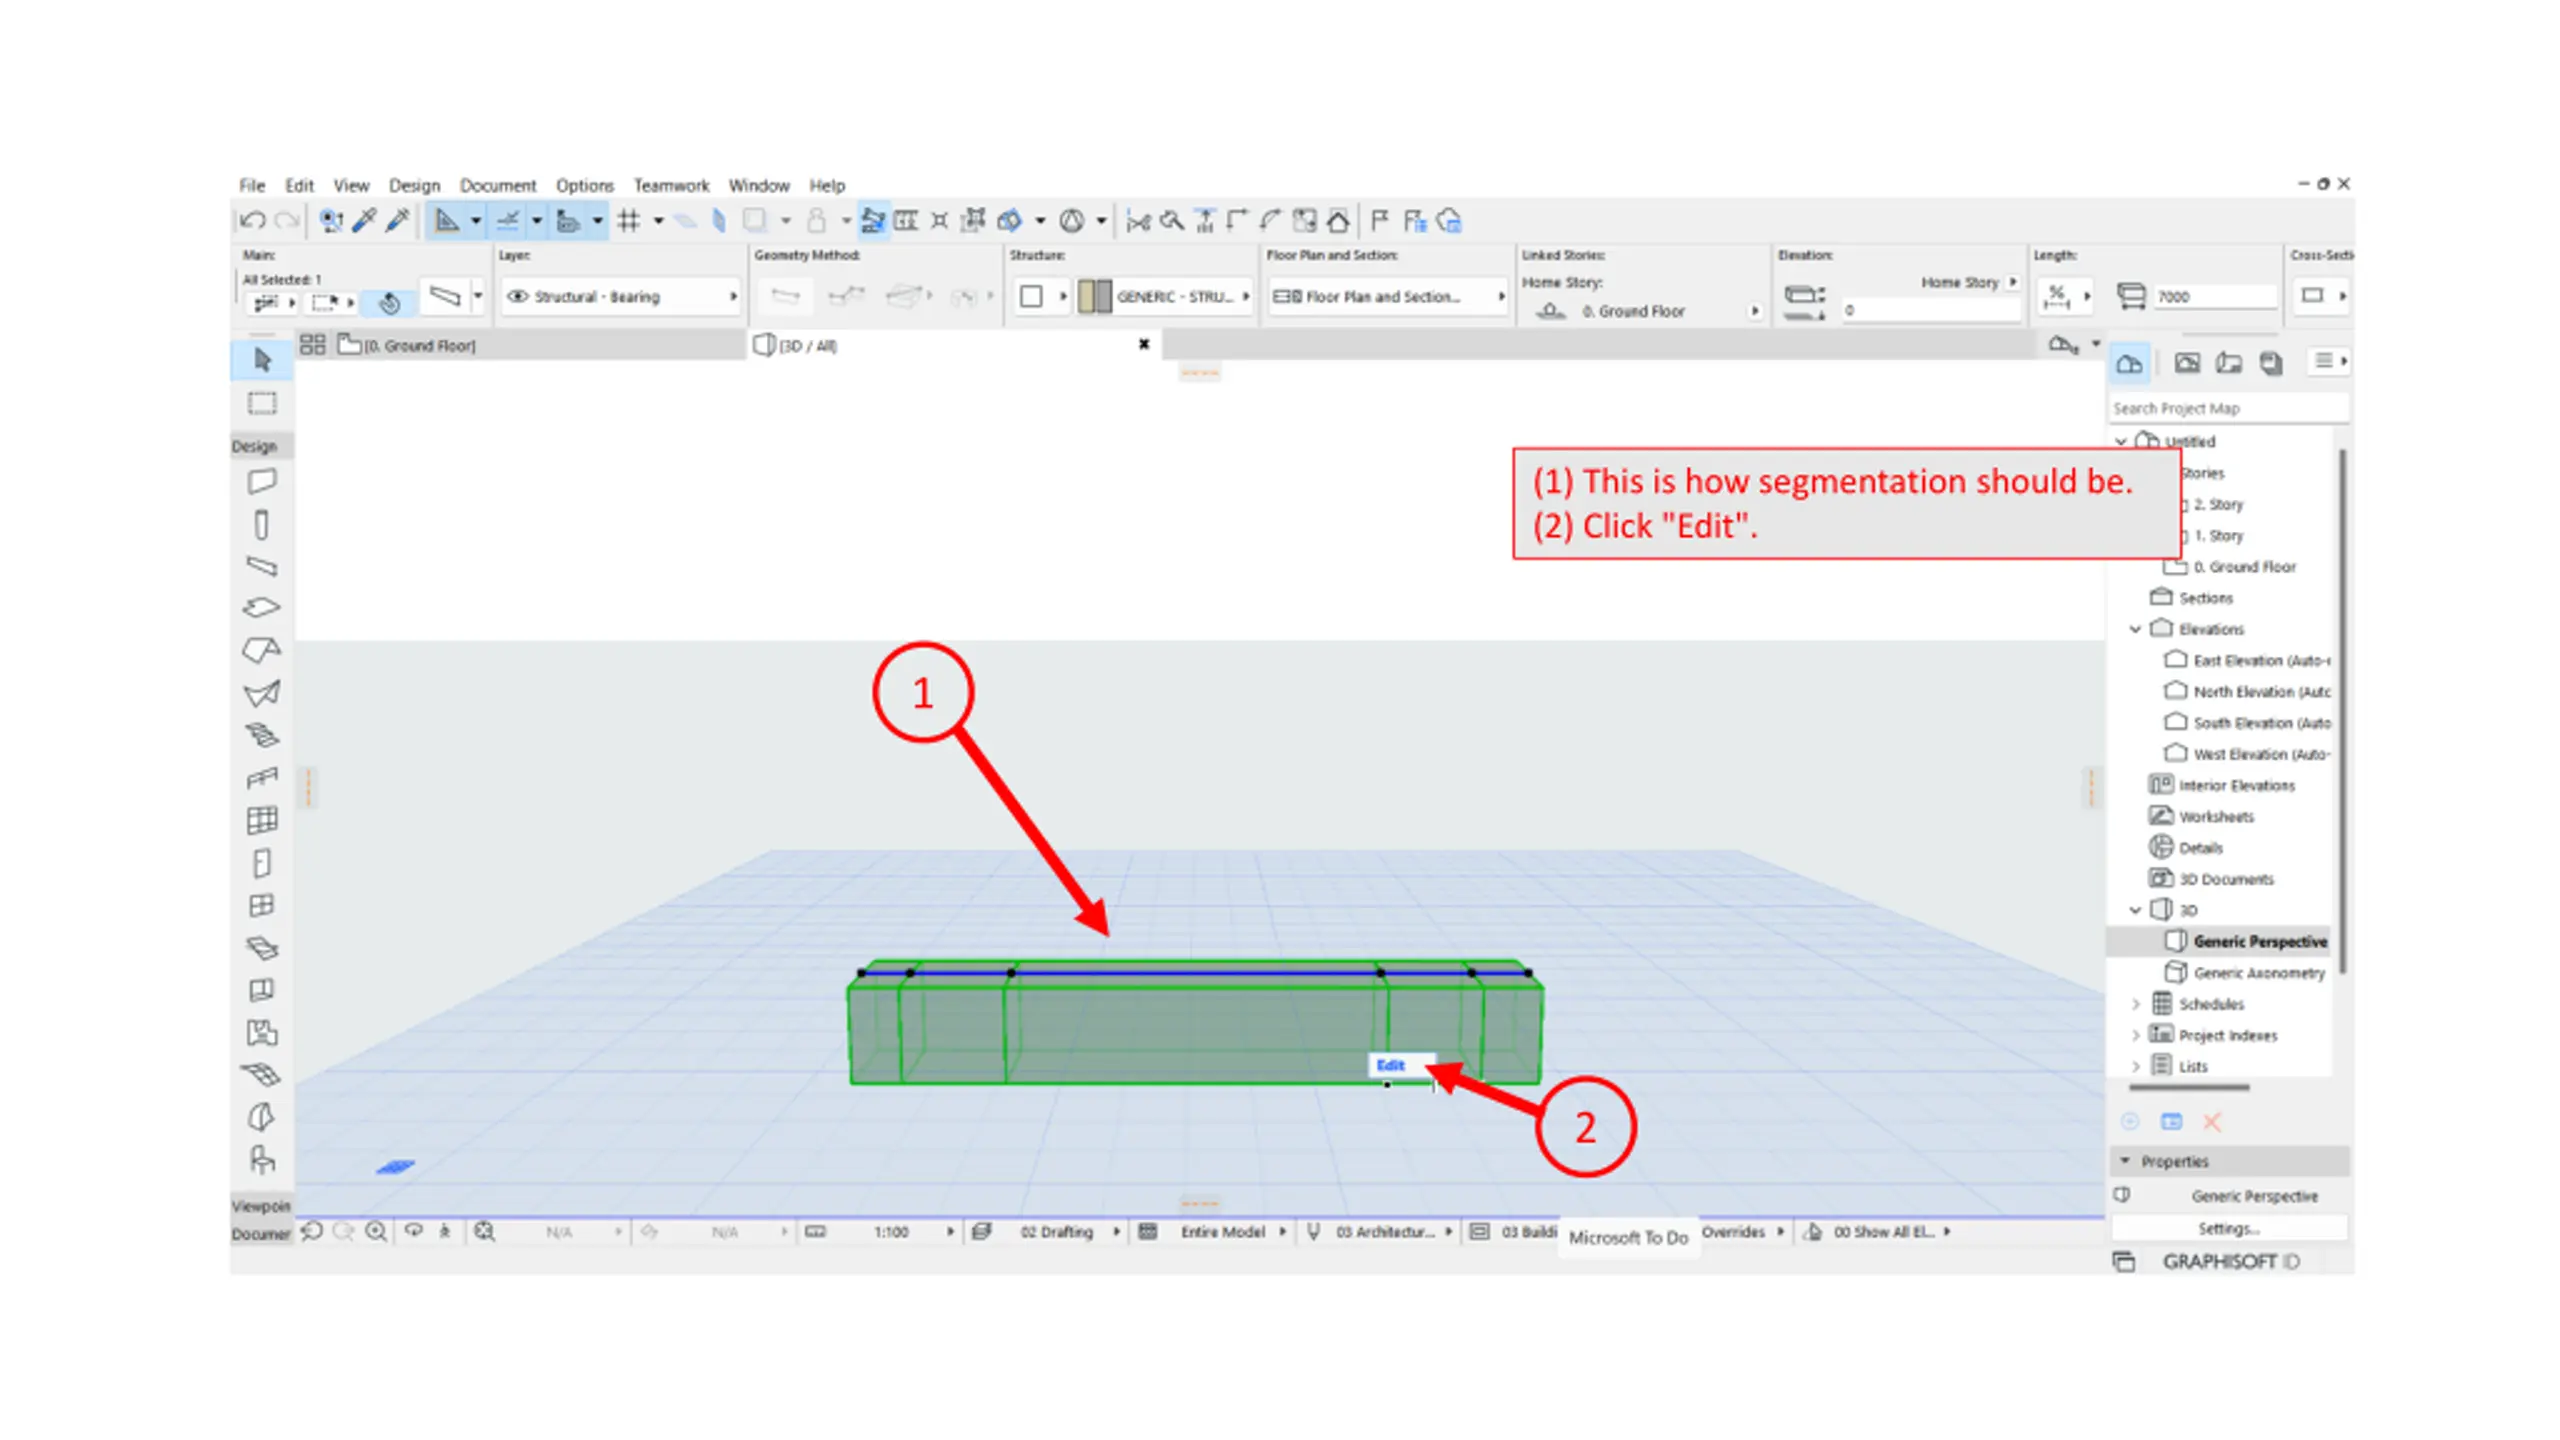This screenshot has width=2560, height=1440.
Task: Toggle the Project Map view in Navigator
Action: click(x=2129, y=363)
